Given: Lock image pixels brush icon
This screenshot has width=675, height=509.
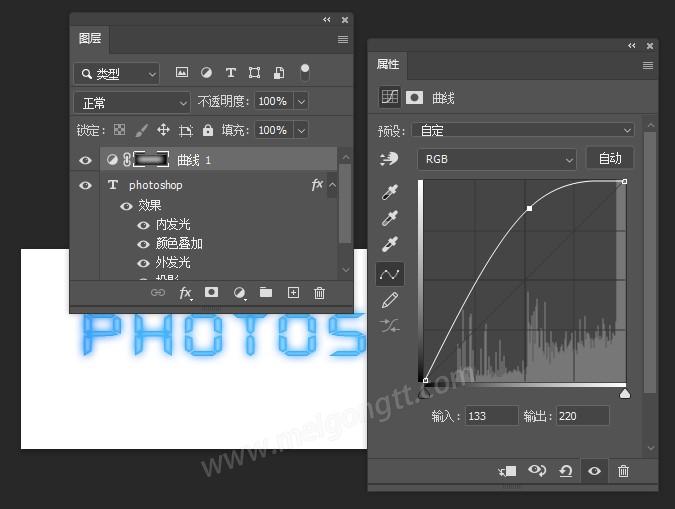Looking at the screenshot, I should click(141, 130).
